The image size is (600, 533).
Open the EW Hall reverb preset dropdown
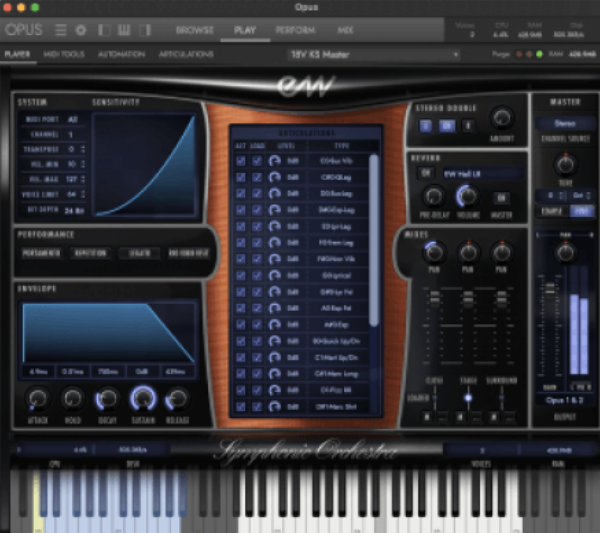pyautogui.click(x=483, y=174)
